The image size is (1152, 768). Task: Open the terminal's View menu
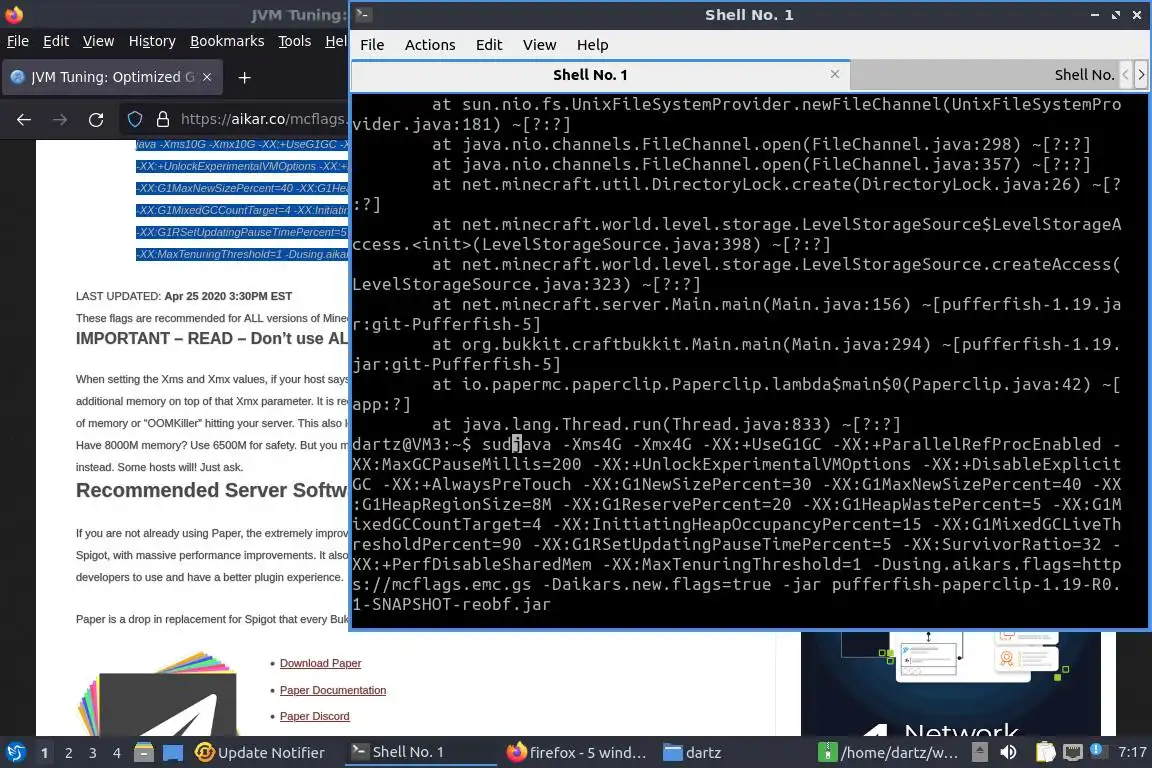click(x=539, y=45)
